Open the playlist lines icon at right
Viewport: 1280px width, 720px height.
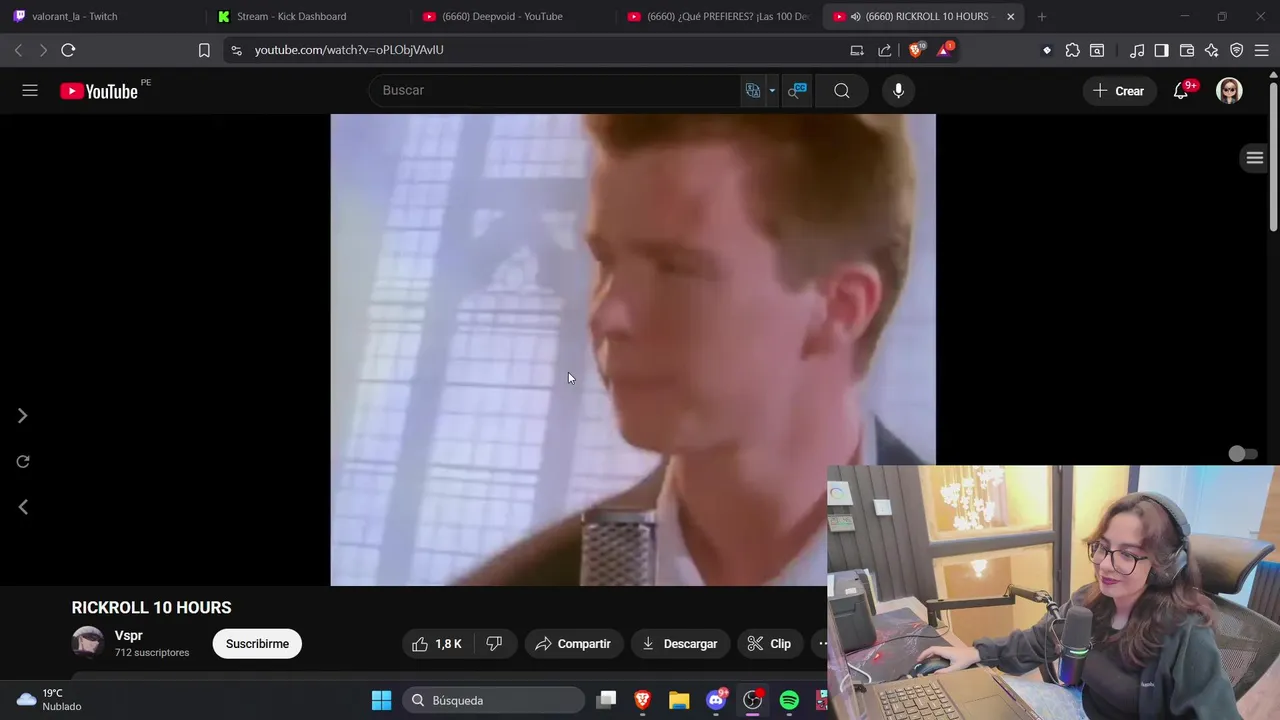(1255, 158)
